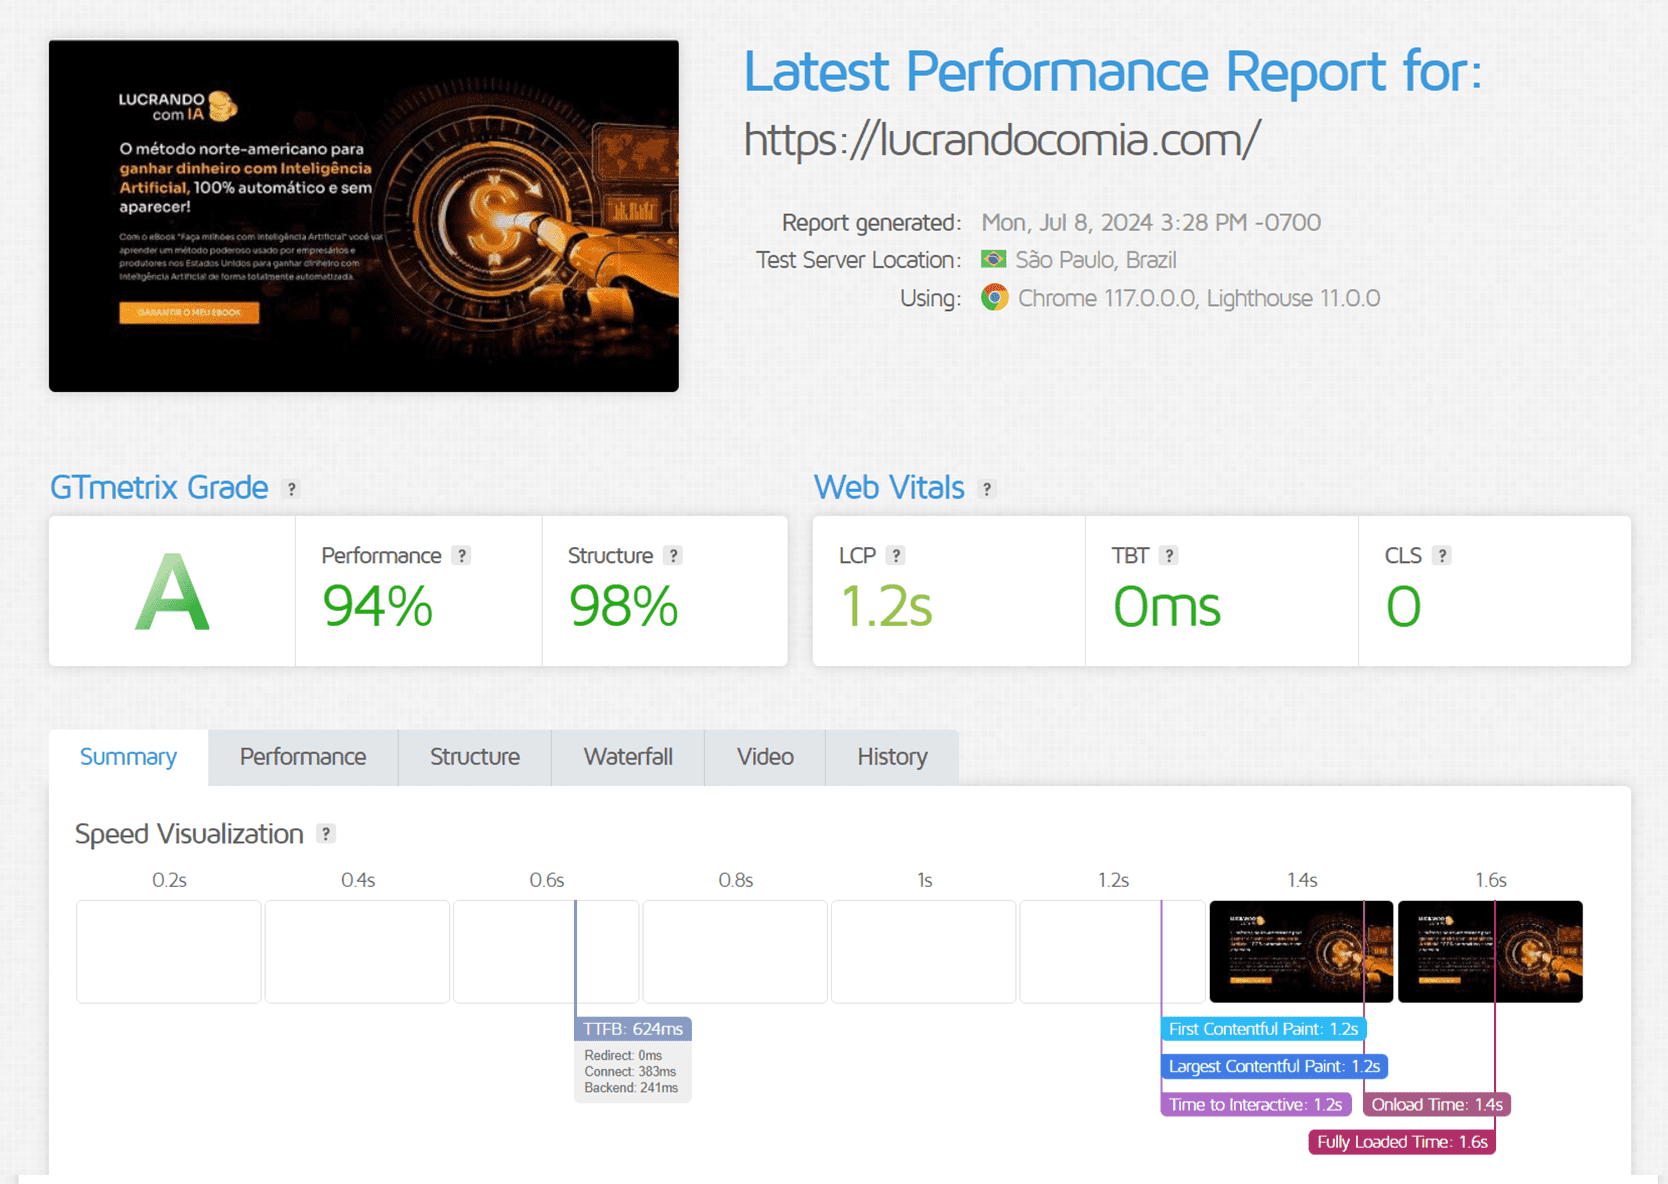Click the 0.8s empty filmstrip frame

pos(735,951)
